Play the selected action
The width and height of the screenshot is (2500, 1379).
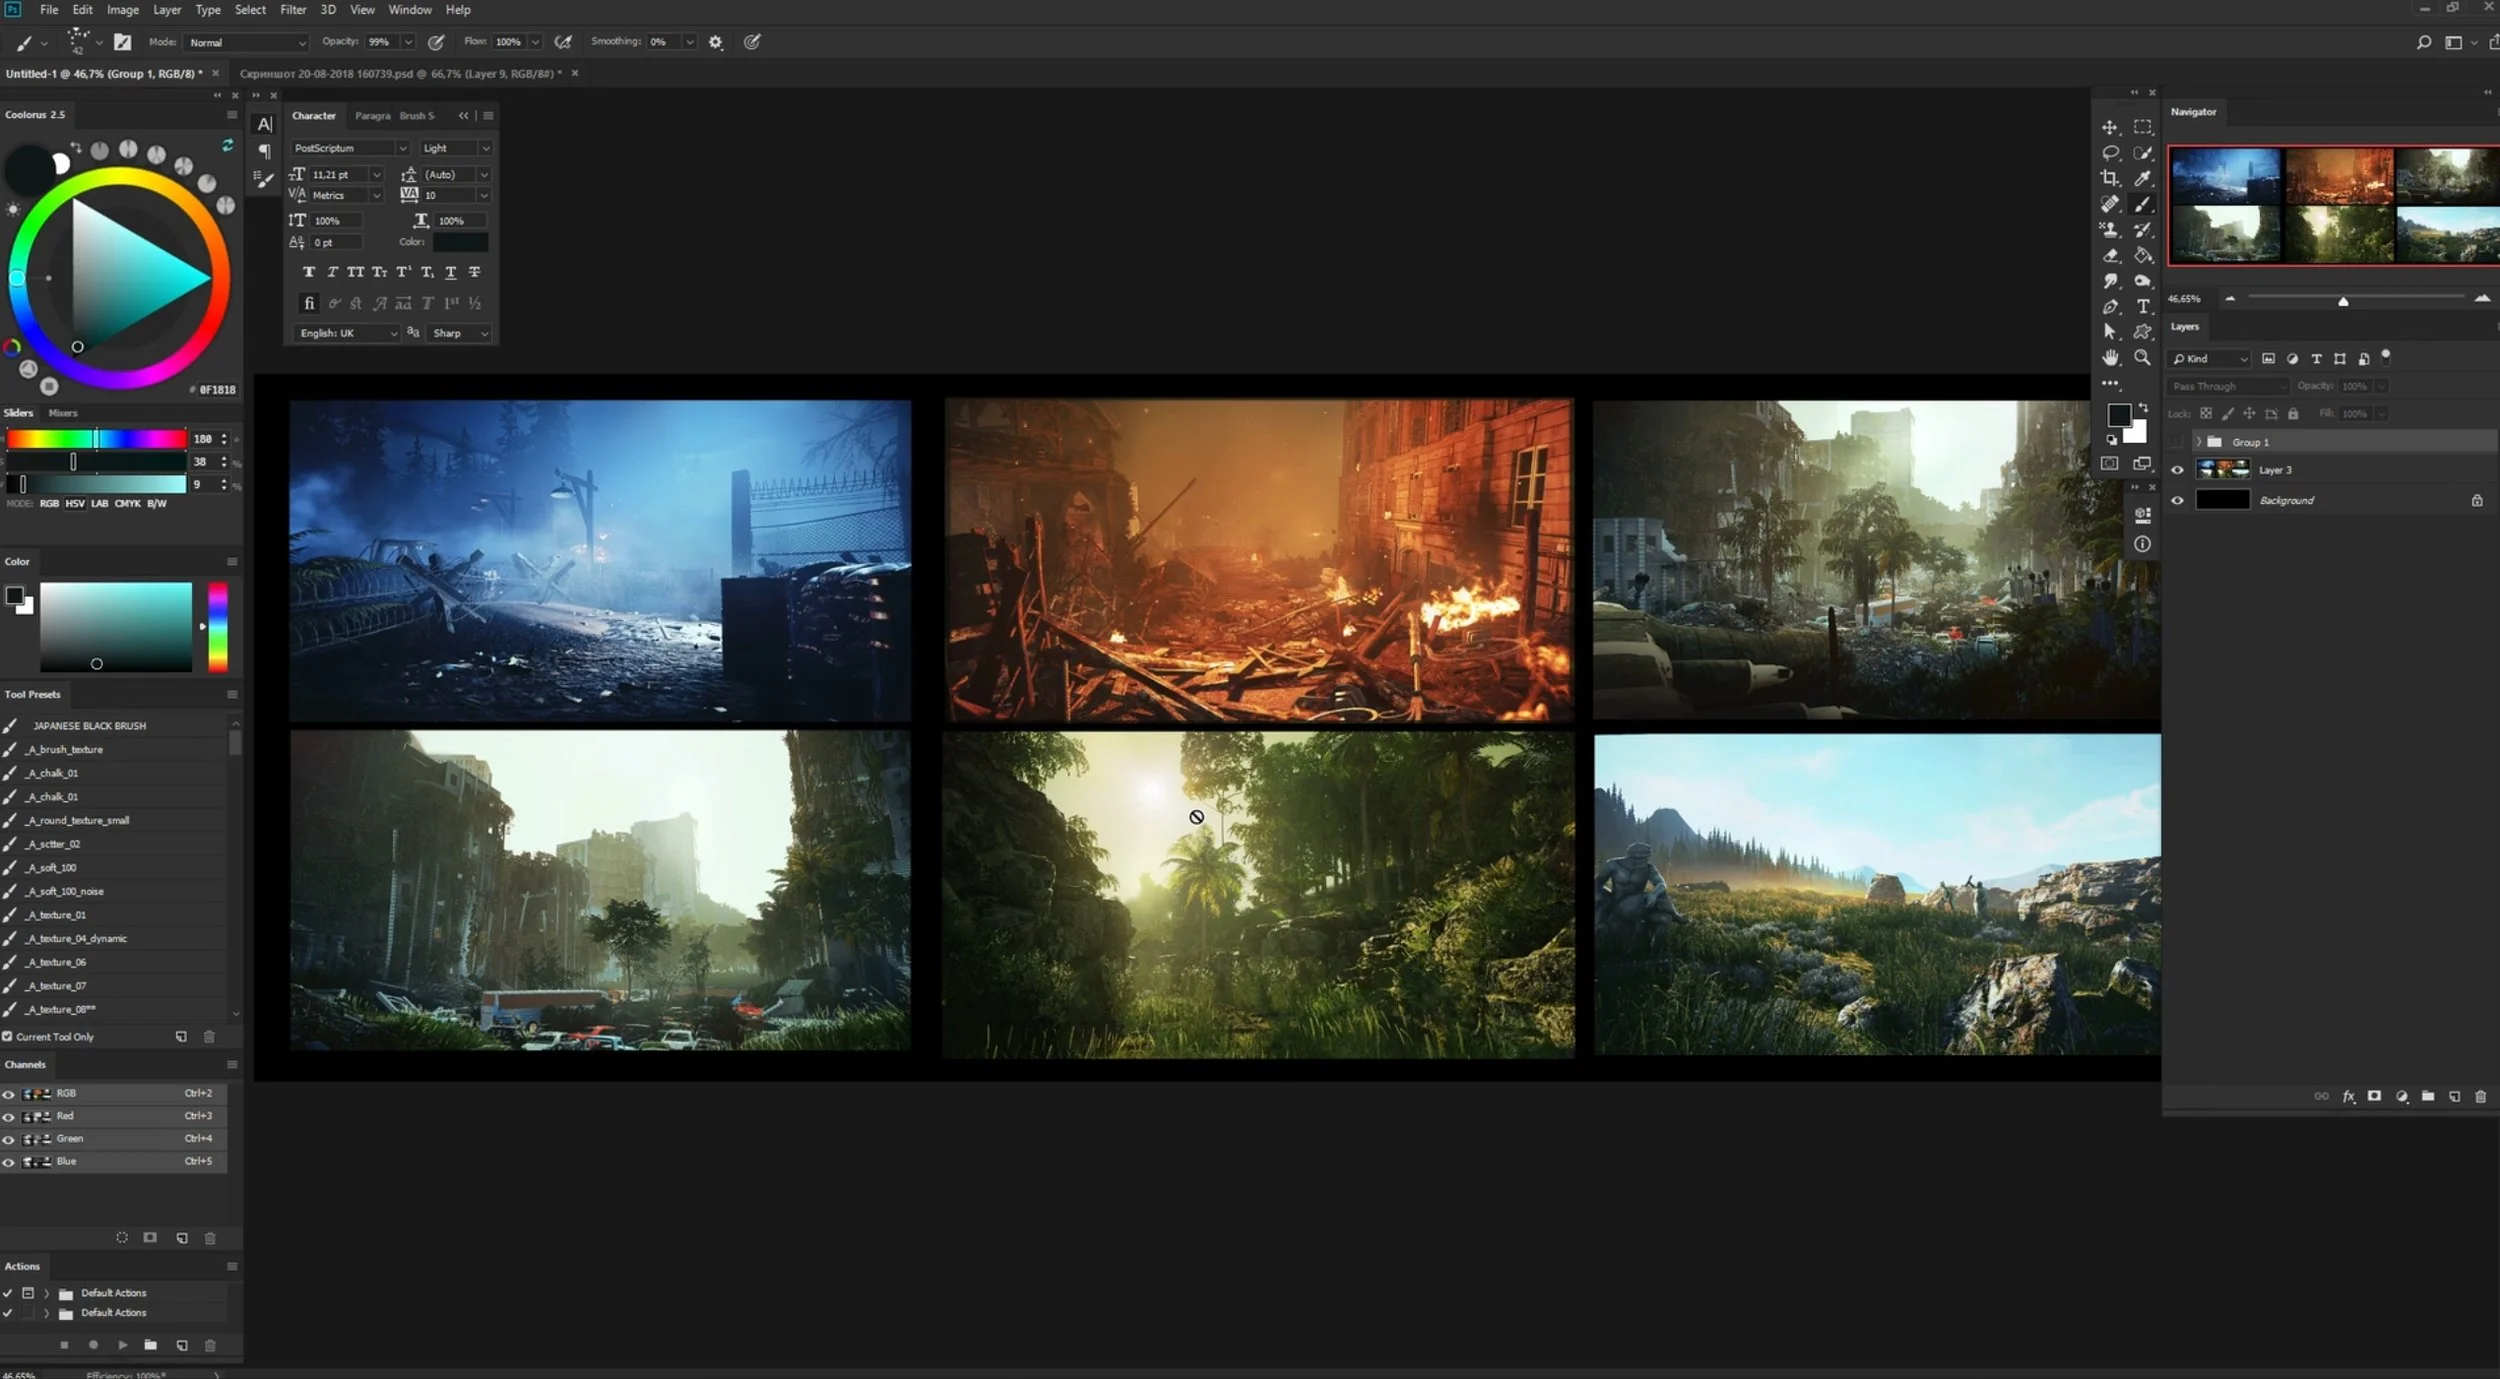tap(123, 1345)
